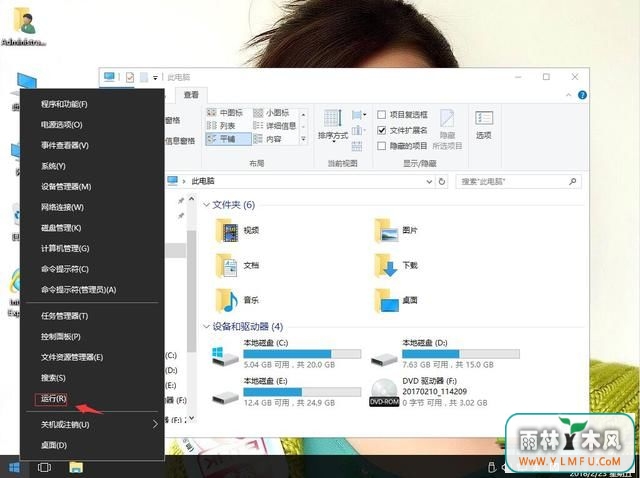
Task: Refresh the 此电脑 location
Action: (442, 182)
